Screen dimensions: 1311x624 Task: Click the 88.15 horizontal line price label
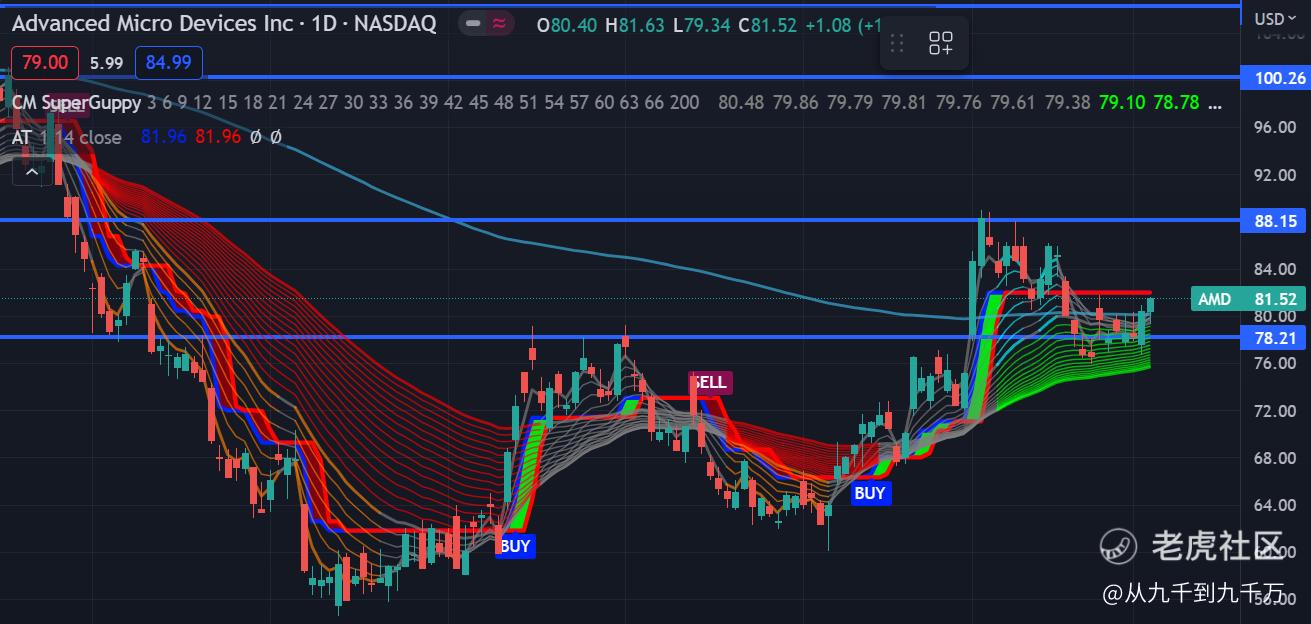coord(1274,222)
